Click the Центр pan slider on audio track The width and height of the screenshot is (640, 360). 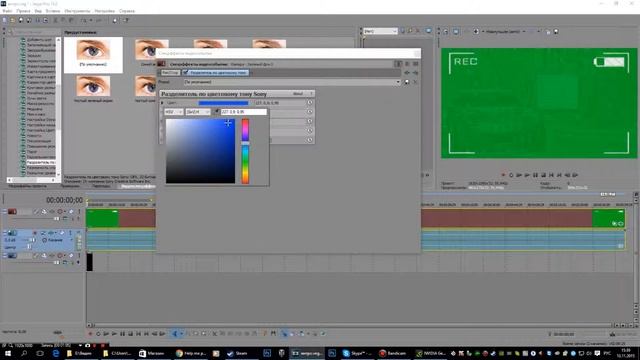(29, 247)
